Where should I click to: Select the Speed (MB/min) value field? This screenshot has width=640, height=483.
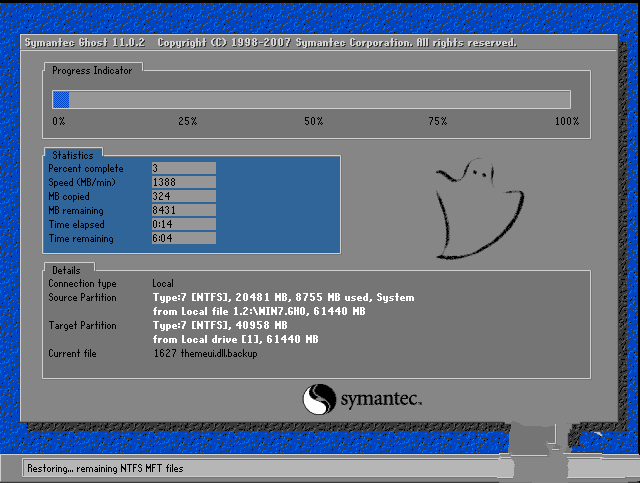pyautogui.click(x=183, y=182)
